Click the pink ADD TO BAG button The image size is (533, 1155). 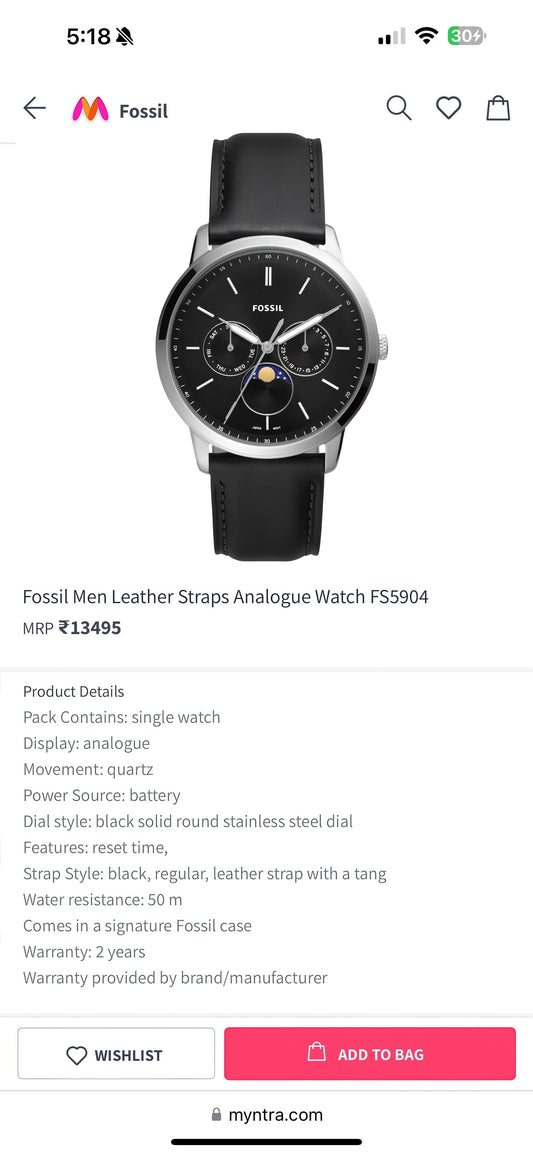pyautogui.click(x=370, y=1054)
